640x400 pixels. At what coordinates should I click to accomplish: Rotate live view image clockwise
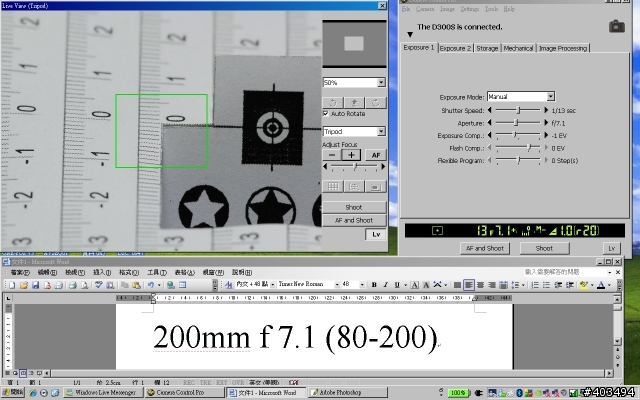pyautogui.click(x=376, y=102)
